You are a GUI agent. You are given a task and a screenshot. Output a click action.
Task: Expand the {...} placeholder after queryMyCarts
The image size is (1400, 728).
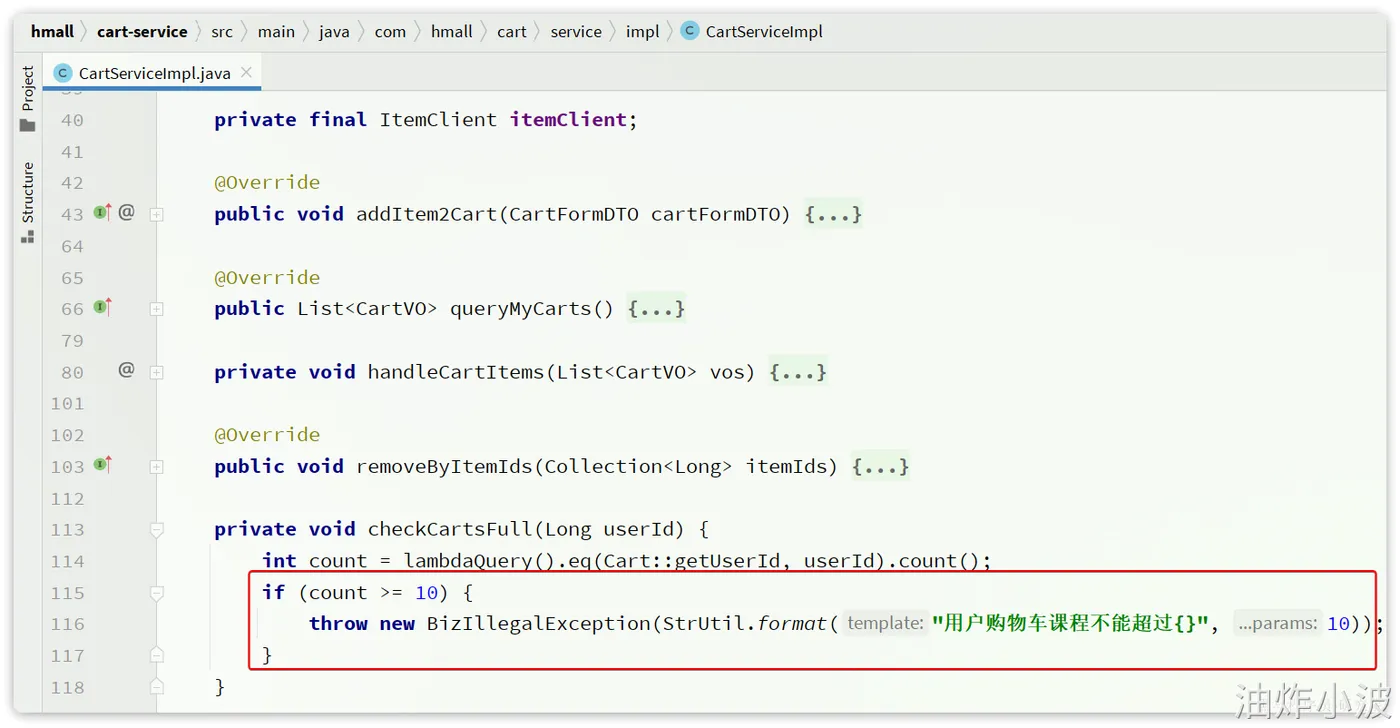(656, 309)
